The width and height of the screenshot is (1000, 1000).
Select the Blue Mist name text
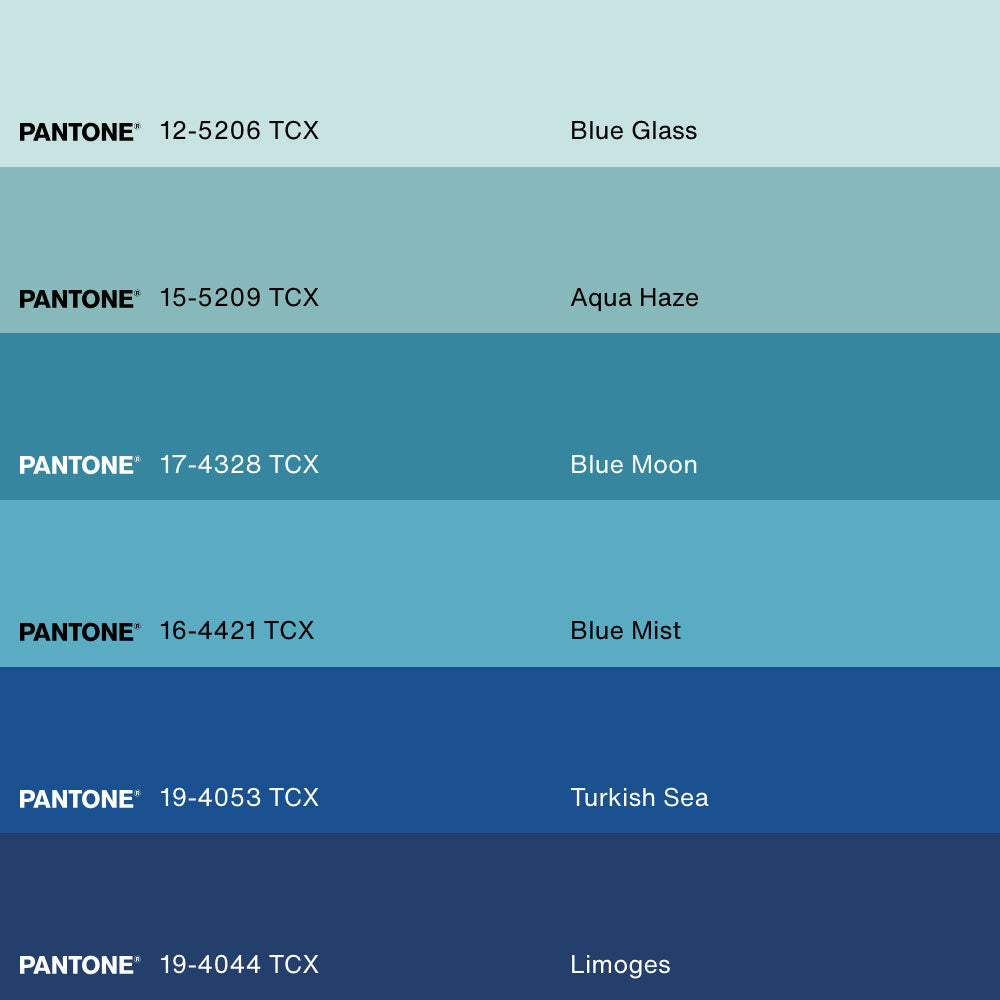(x=625, y=631)
